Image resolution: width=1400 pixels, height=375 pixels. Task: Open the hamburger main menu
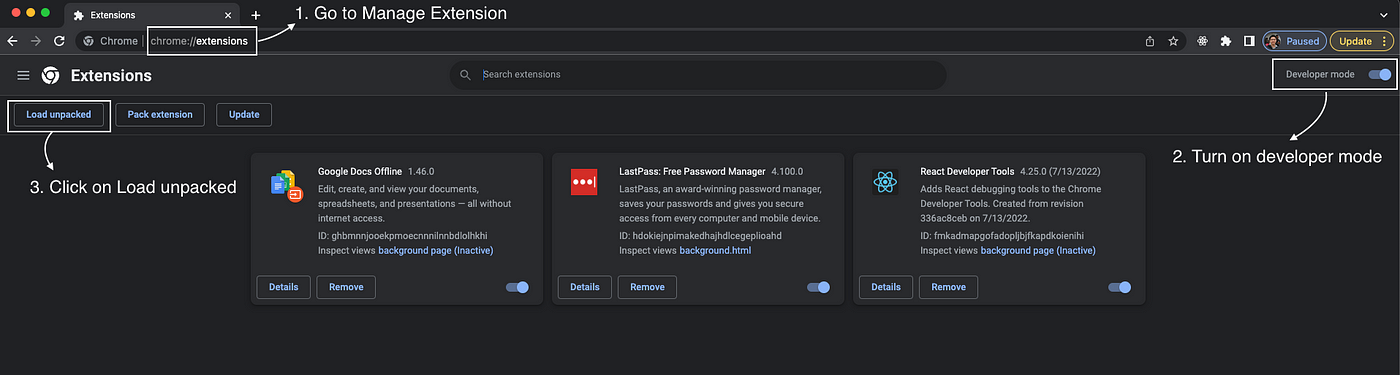(23, 75)
